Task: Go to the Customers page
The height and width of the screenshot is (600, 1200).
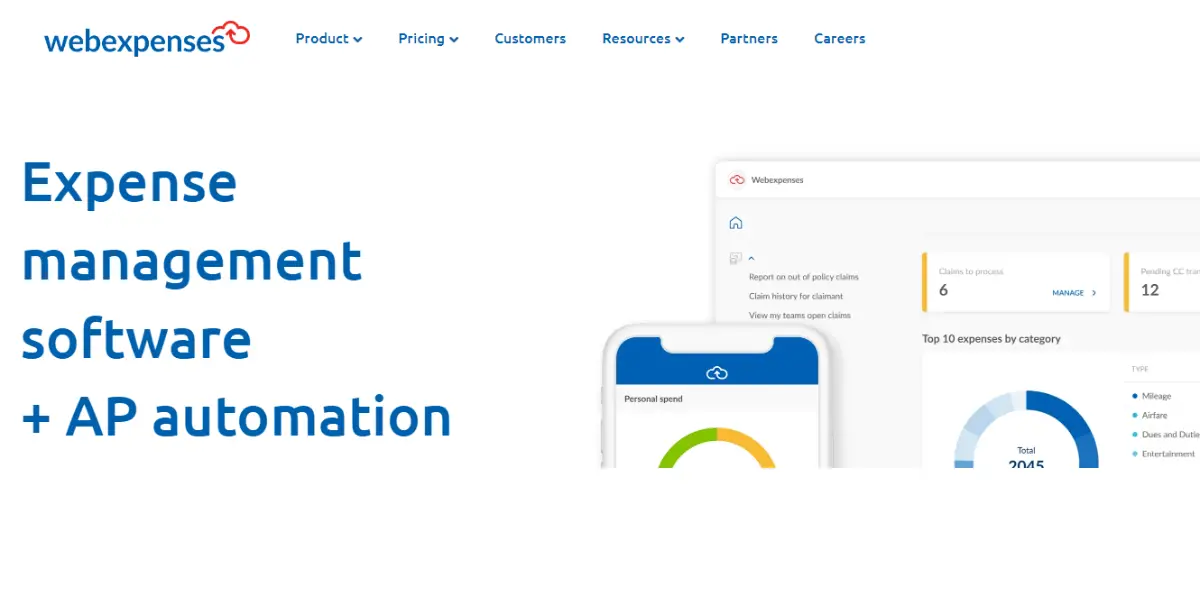Action: [x=530, y=39]
